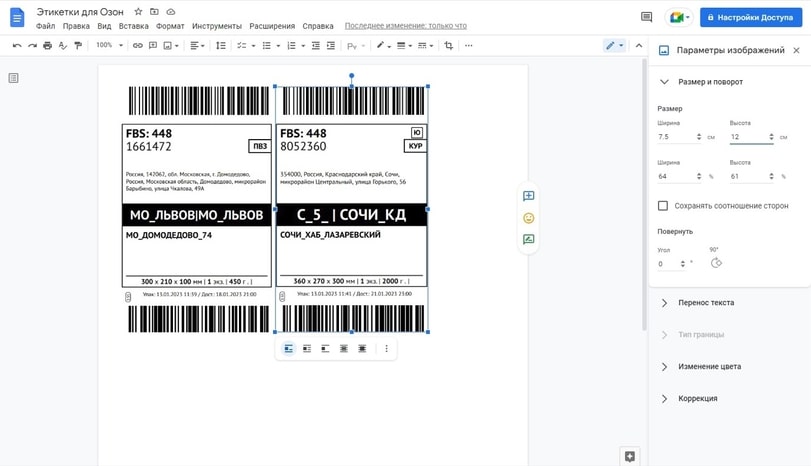Click the suggest edits side icon
The image size is (811, 466).
tap(528, 240)
